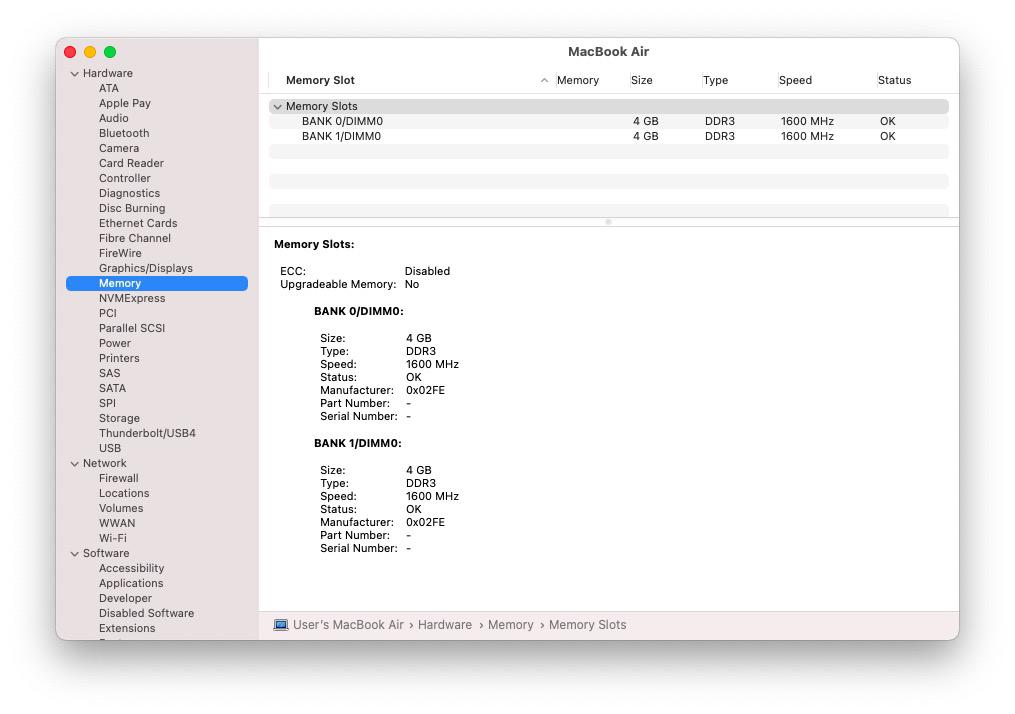Select Controller in the sidebar
The image size is (1015, 714).
coord(125,178)
